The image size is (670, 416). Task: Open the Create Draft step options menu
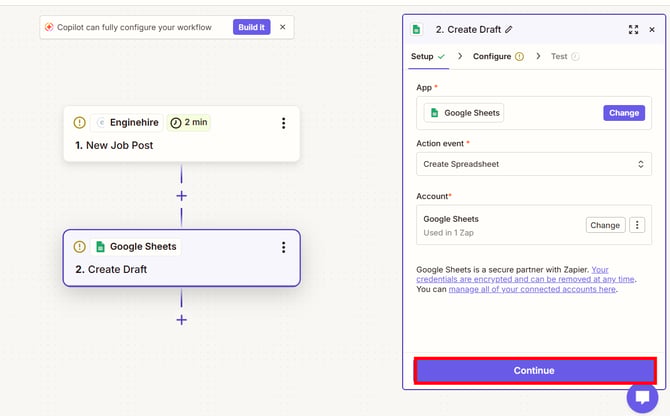[283, 247]
